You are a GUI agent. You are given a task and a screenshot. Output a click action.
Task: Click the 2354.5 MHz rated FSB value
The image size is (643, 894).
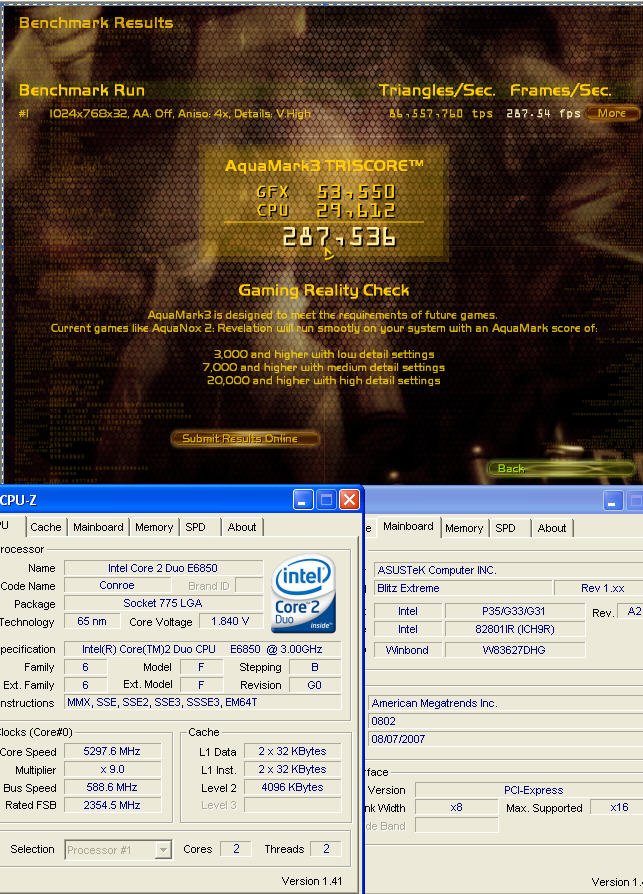click(112, 806)
